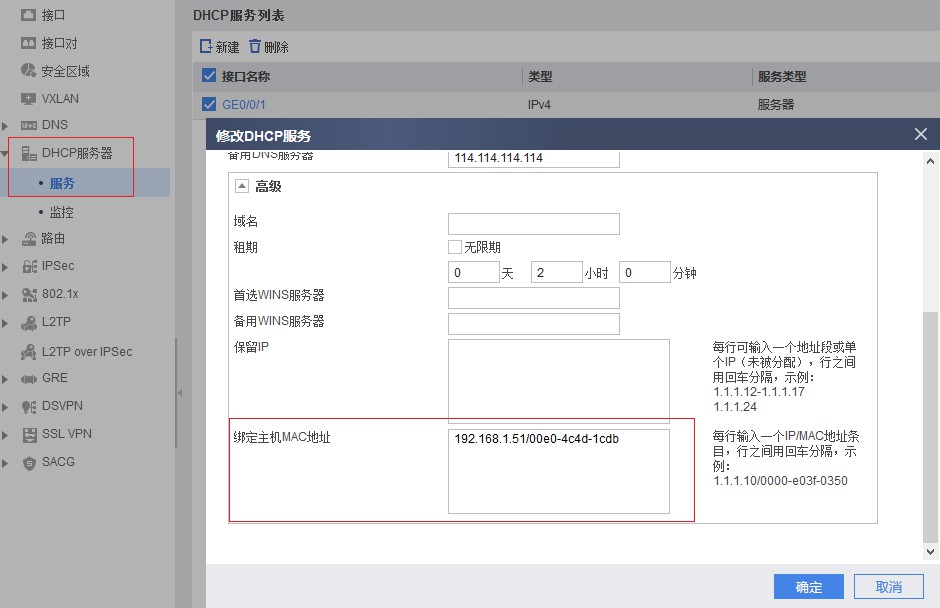
Task: Collapse the DHCP服务器 tree item
Action: 8,155
